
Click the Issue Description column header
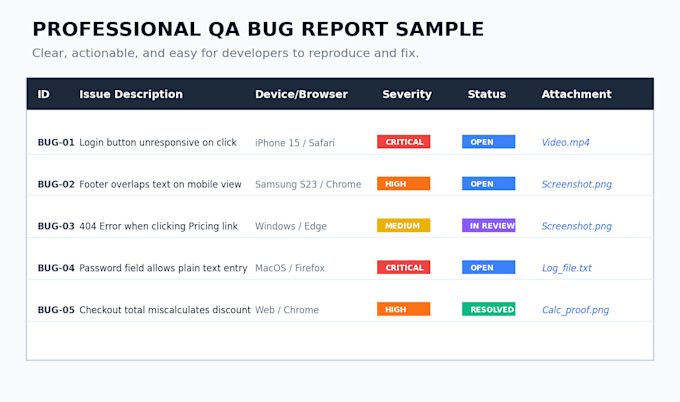click(x=131, y=94)
